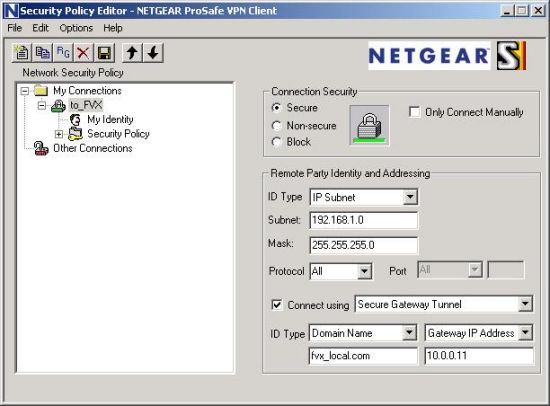Save policy with floppy disk icon

click(104, 53)
